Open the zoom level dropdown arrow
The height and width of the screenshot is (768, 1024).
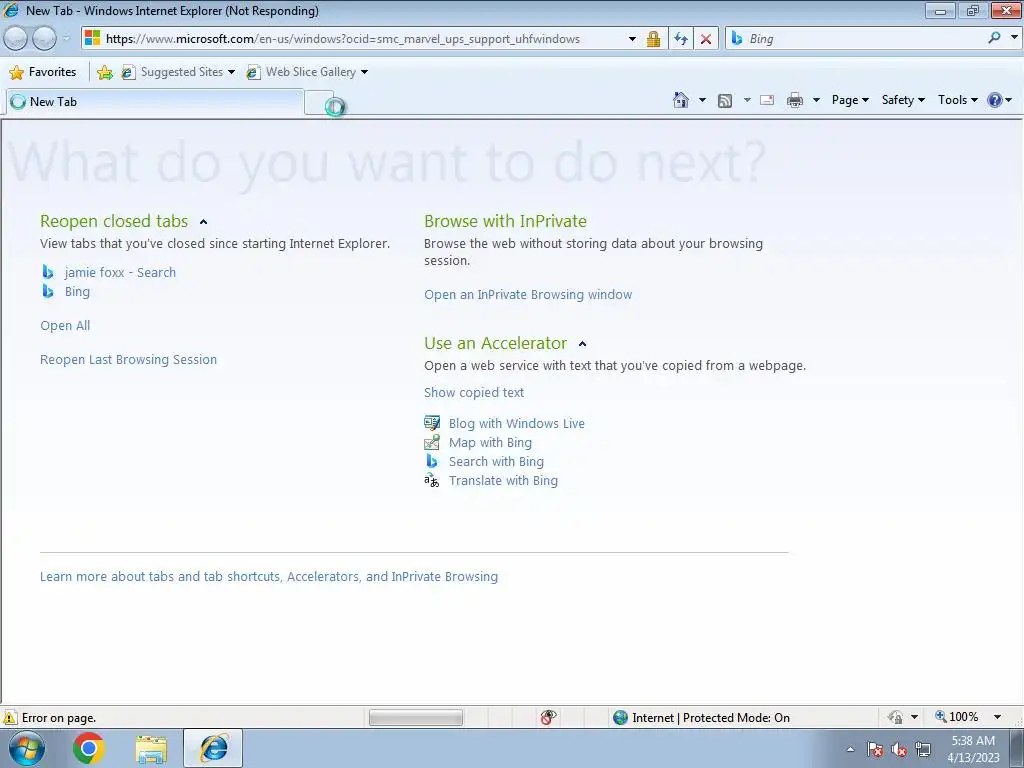click(997, 717)
